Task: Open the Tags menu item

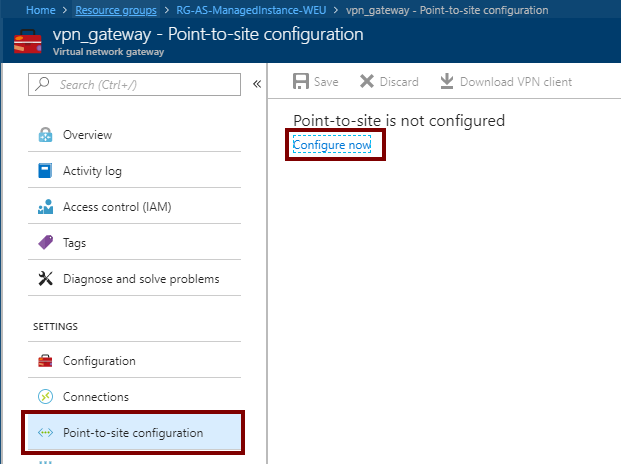Action: pyautogui.click(x=134, y=242)
